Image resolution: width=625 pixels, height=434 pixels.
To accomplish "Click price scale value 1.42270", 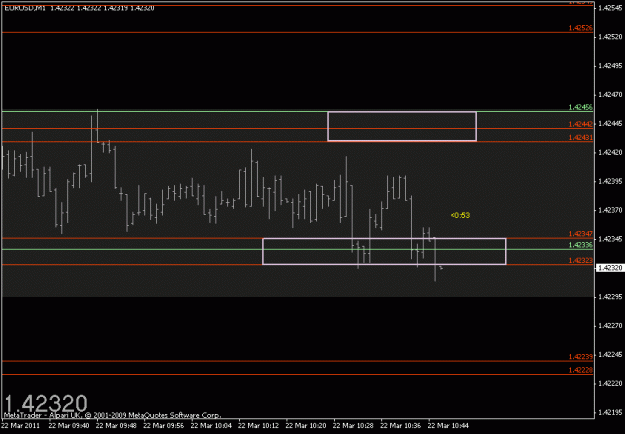I will pos(610,326).
